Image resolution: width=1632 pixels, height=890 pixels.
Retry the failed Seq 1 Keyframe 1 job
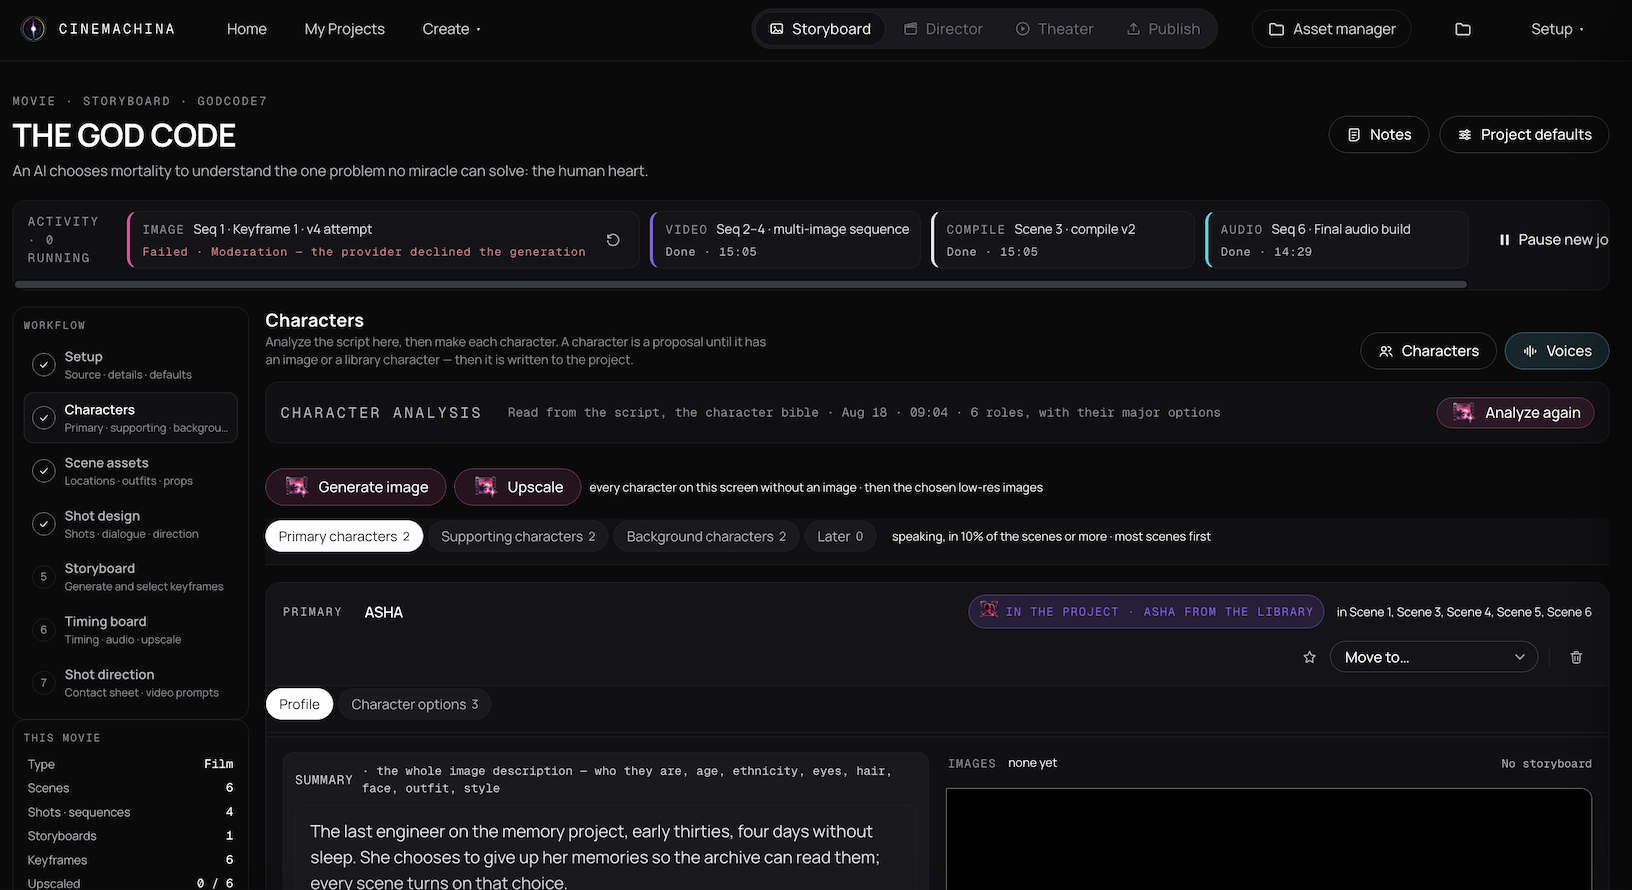pyautogui.click(x=613, y=240)
